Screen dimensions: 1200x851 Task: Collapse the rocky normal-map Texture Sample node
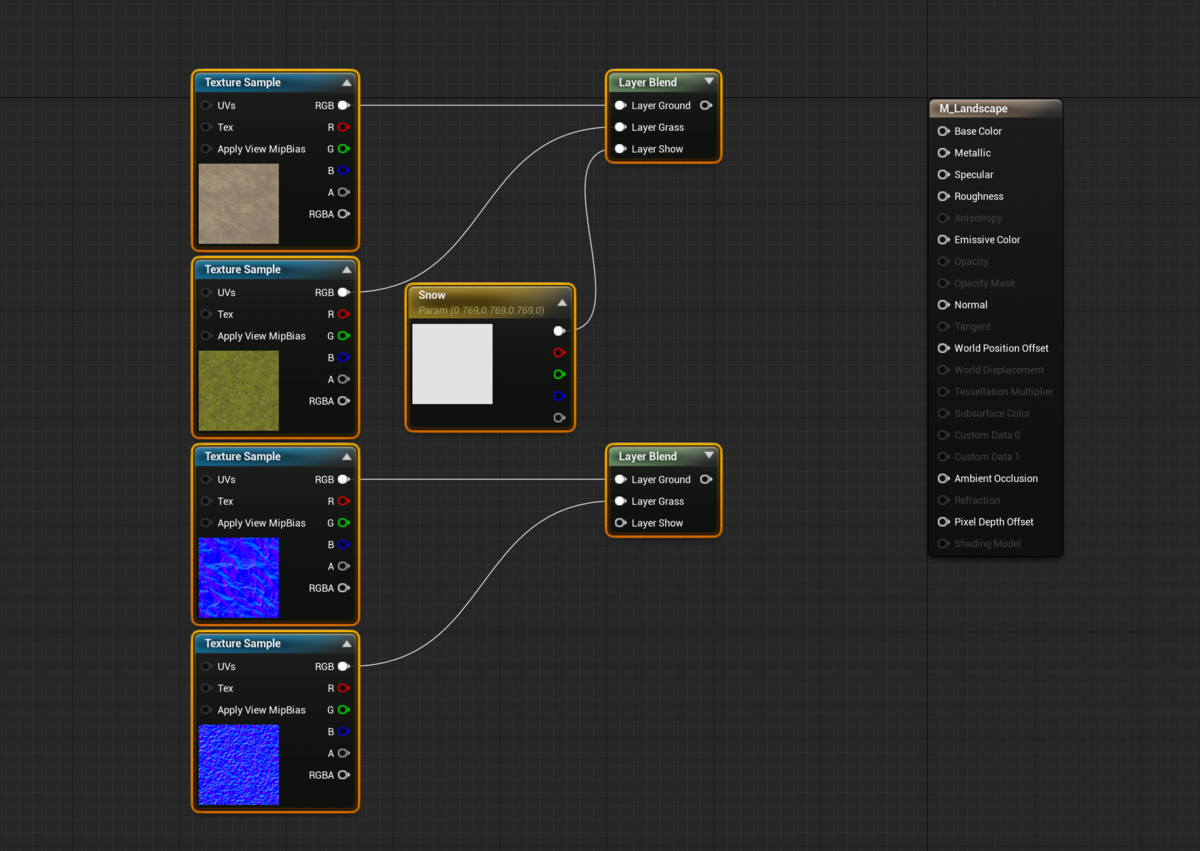[x=347, y=457]
